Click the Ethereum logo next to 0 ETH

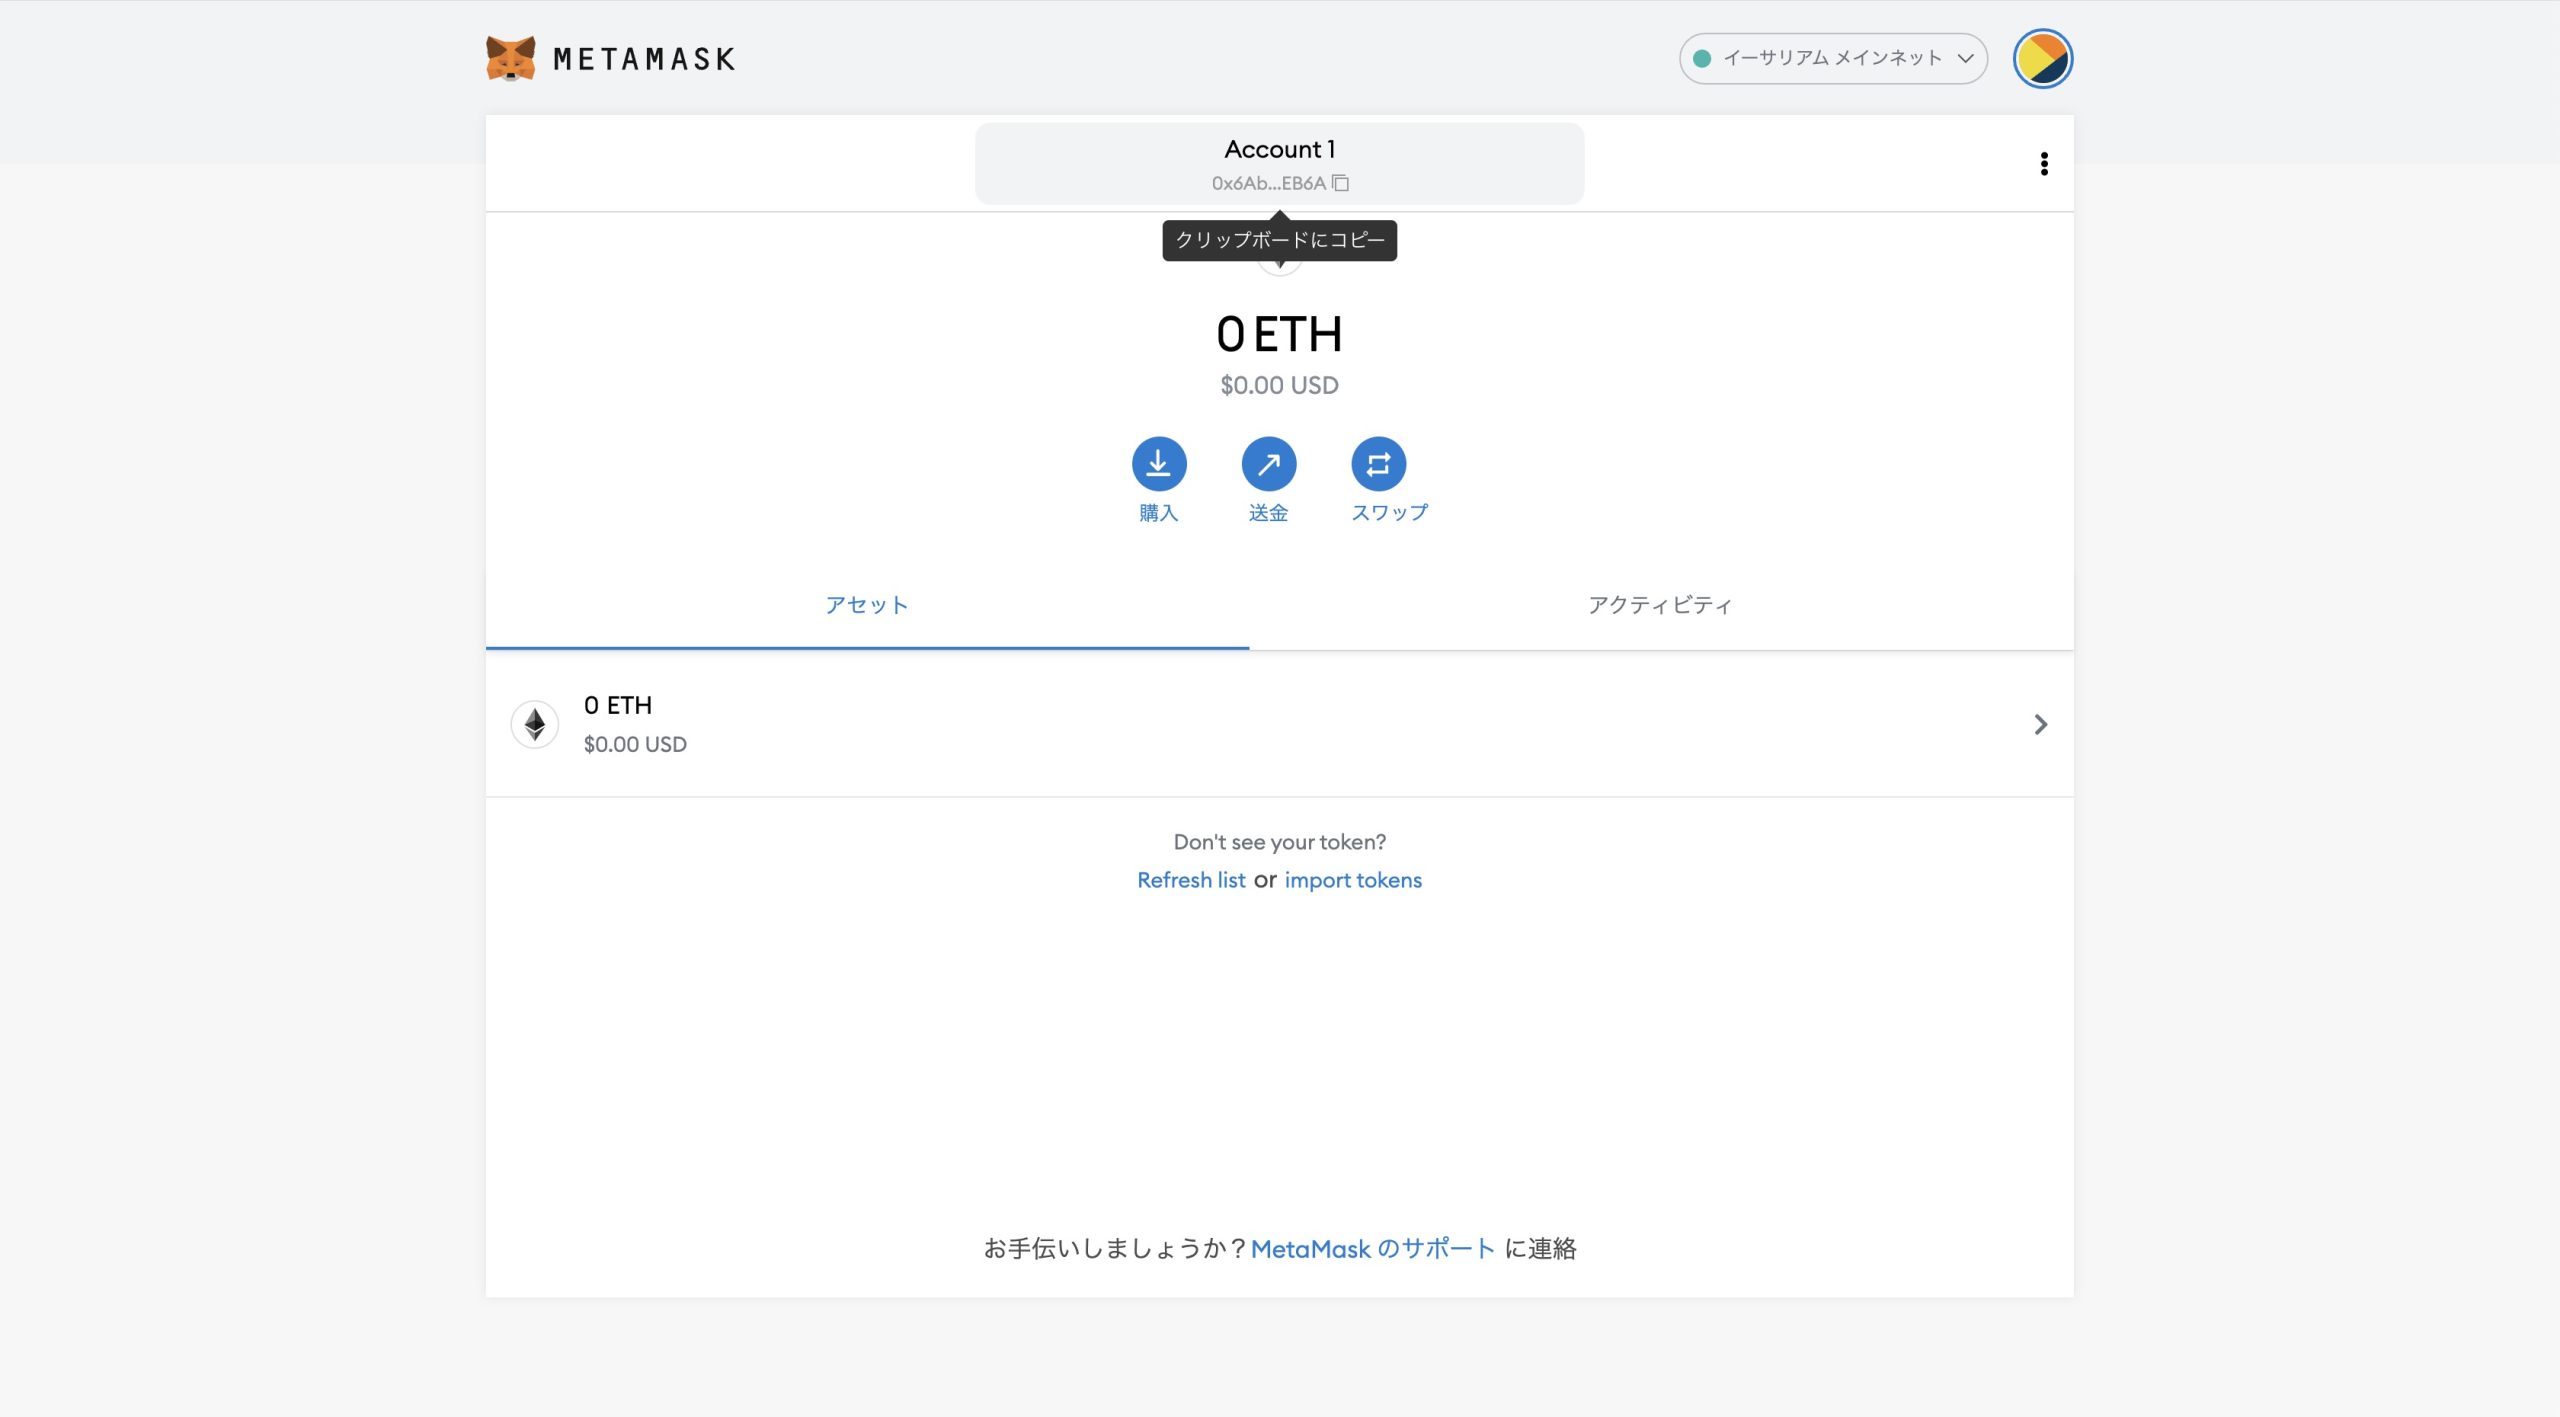coord(534,723)
